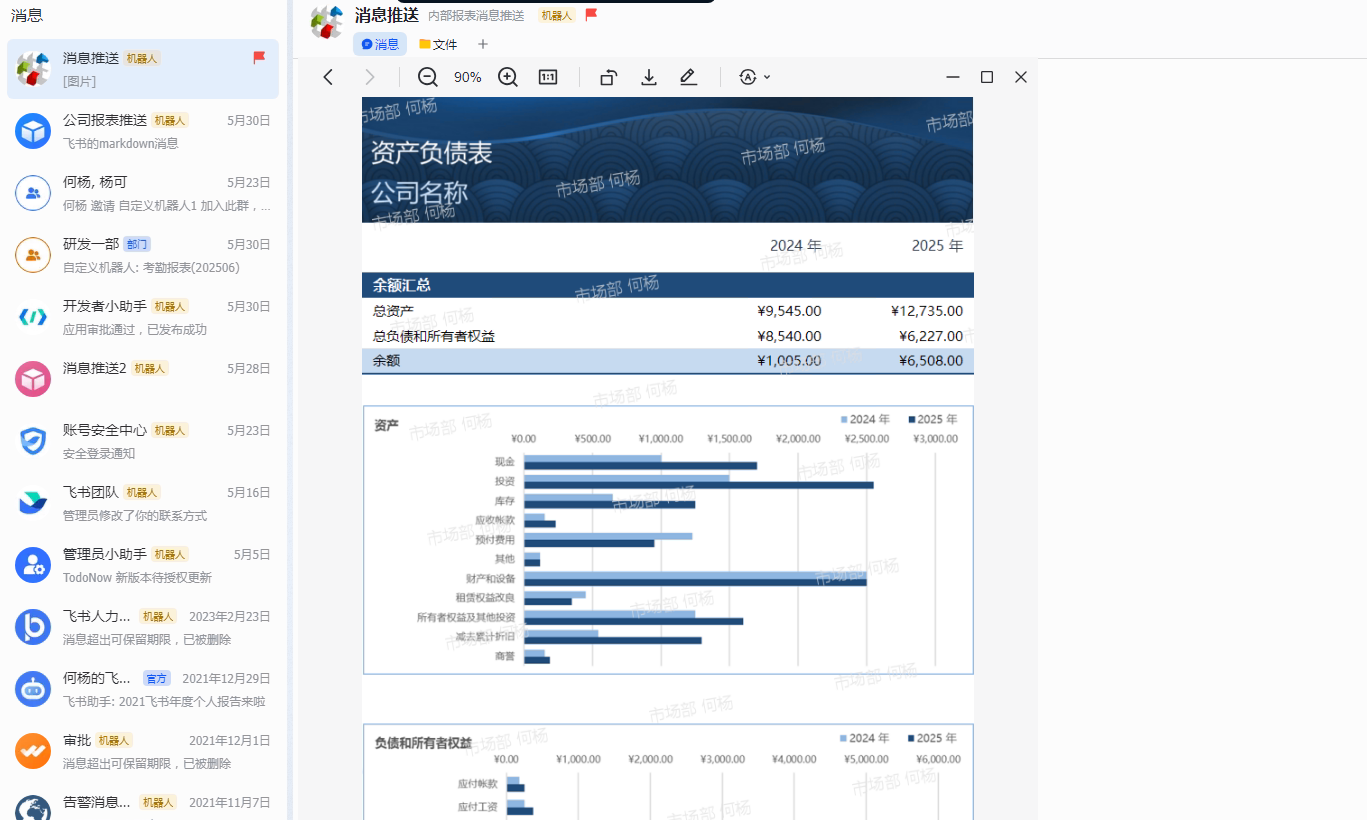Click the 消息推送 avatar in chat header
The height and width of the screenshot is (820, 1367).
[x=327, y=22]
